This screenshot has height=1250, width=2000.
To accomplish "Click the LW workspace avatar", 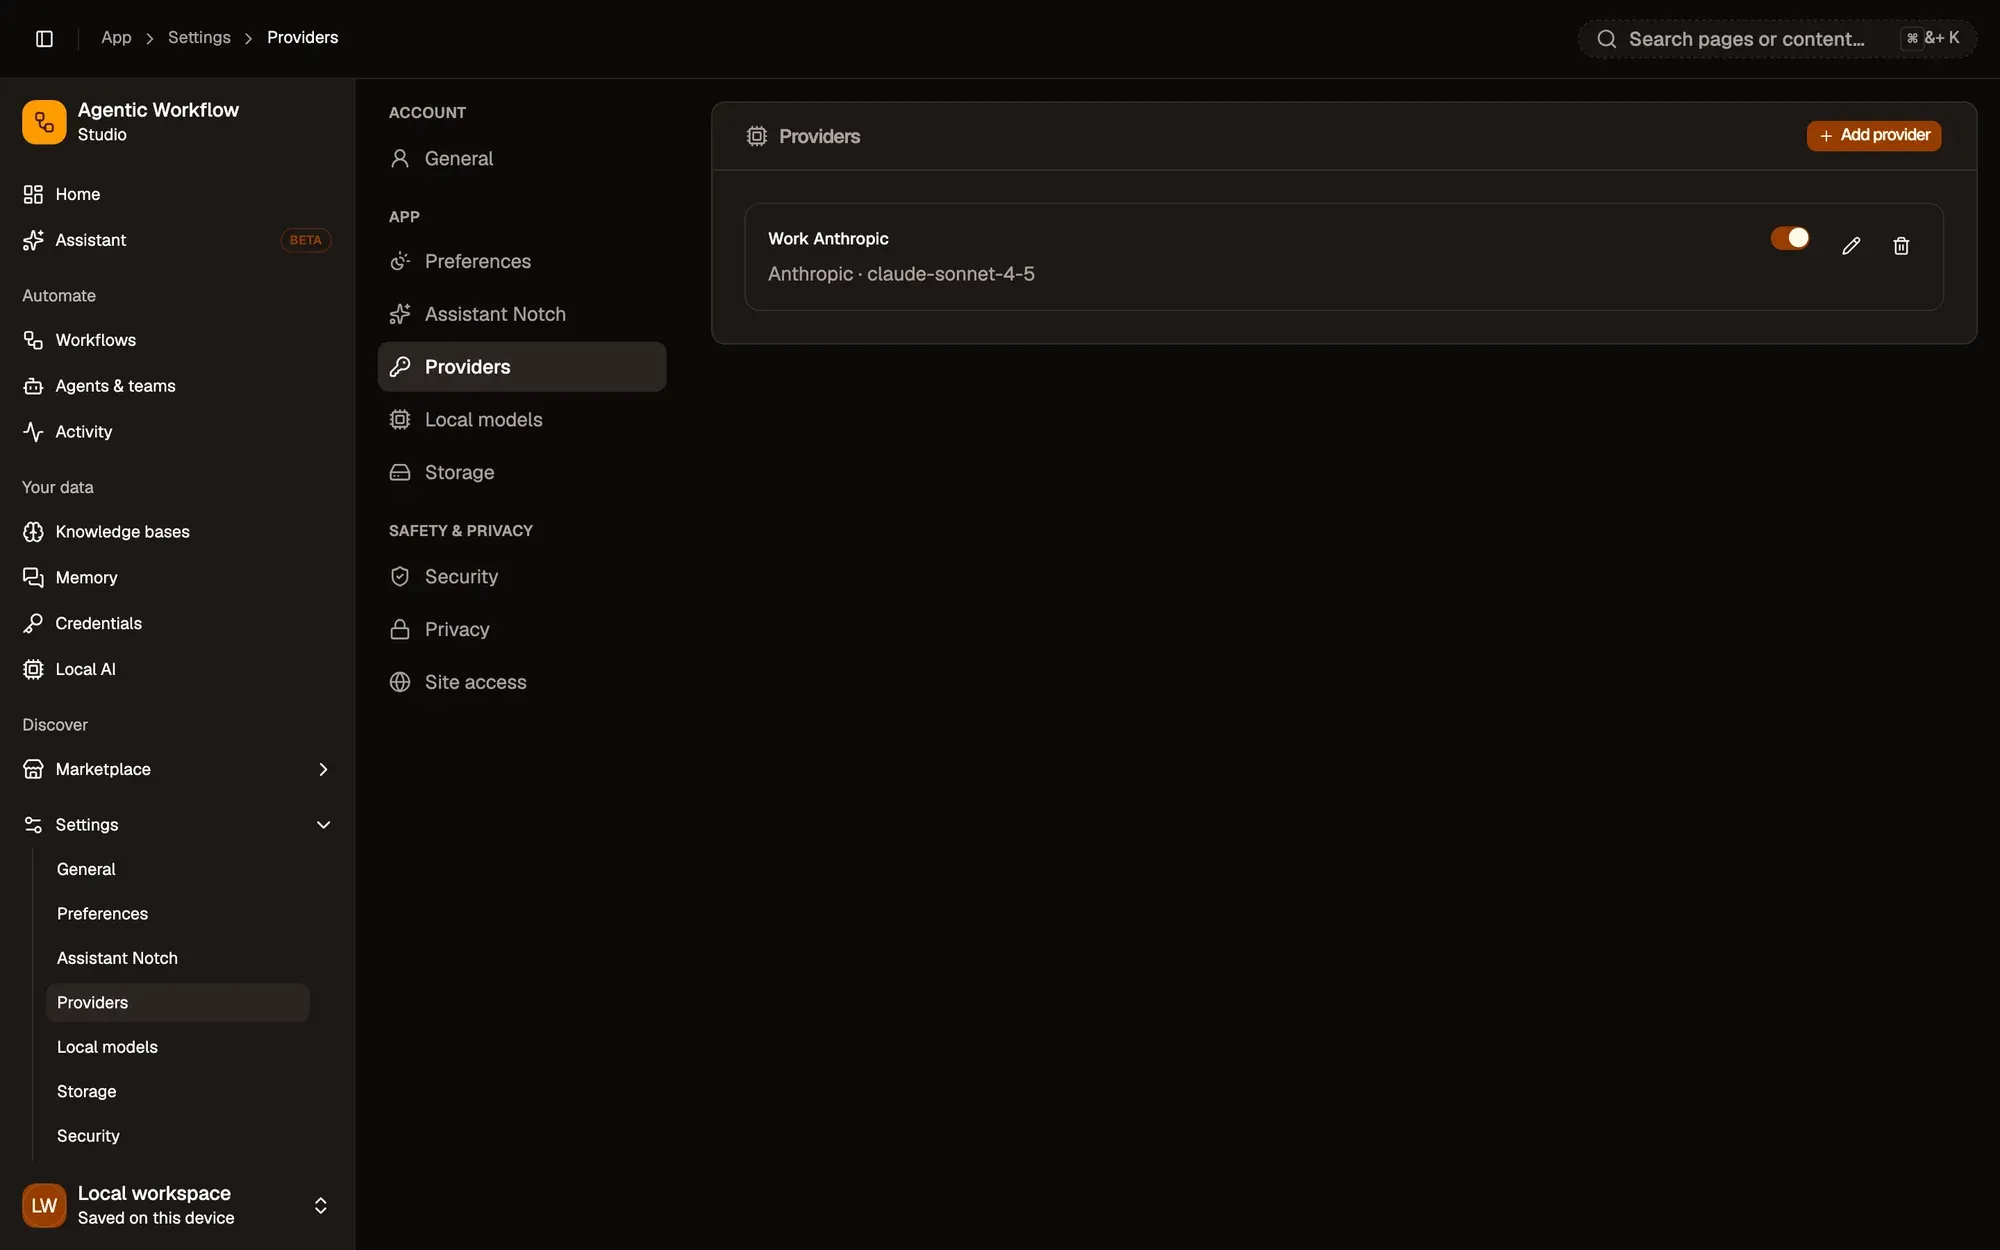I will pos(44,1205).
